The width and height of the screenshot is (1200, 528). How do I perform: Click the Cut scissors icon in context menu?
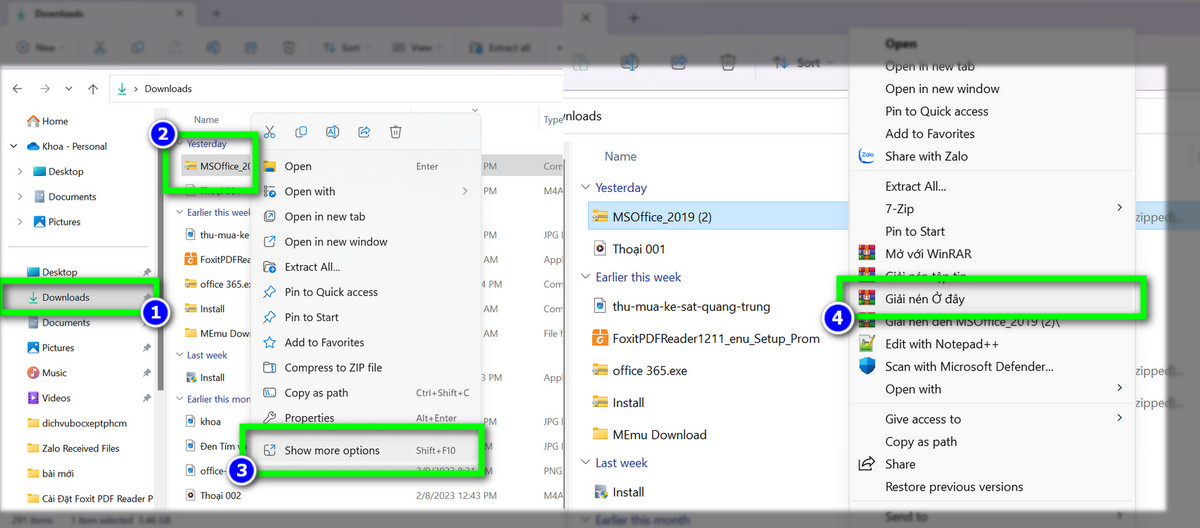269,131
